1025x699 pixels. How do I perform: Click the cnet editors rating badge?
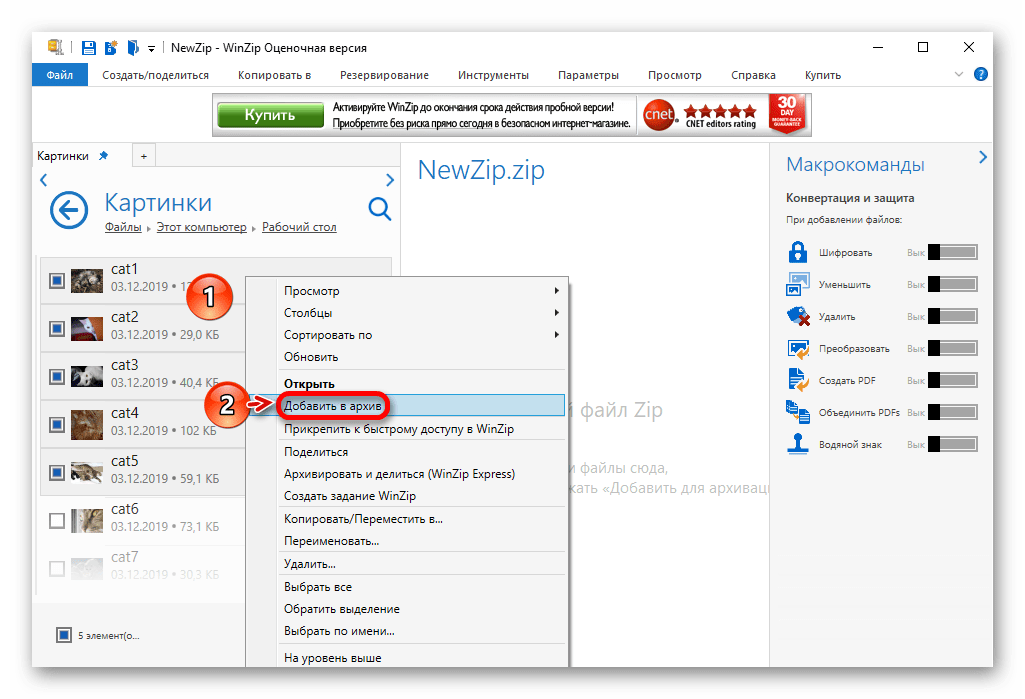point(700,115)
